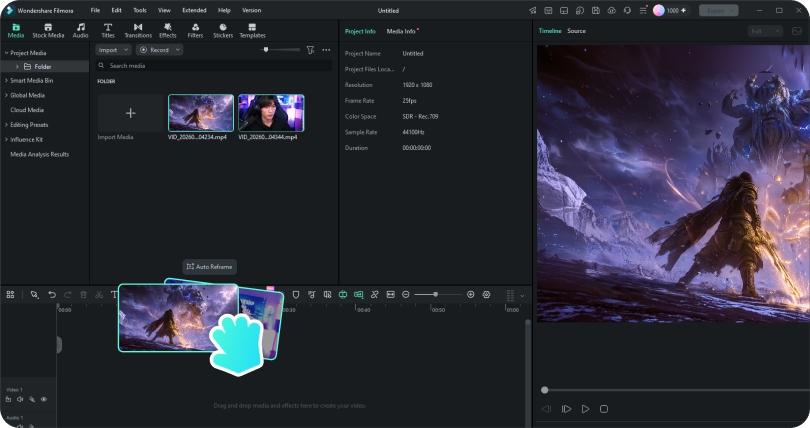Open the three-dot more options in media panel
This screenshot has width=810, height=428.
point(326,50)
